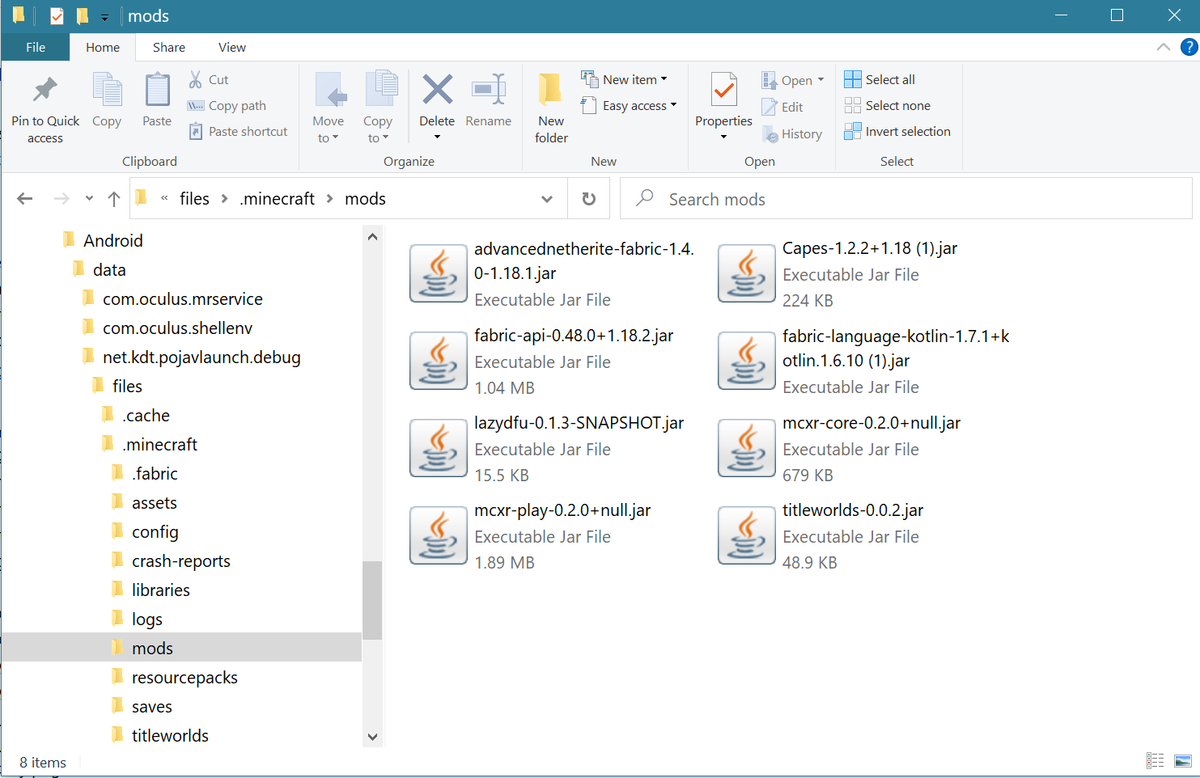This screenshot has height=778, width=1200.
Task: Switch to details view in status bar
Action: click(x=1155, y=762)
